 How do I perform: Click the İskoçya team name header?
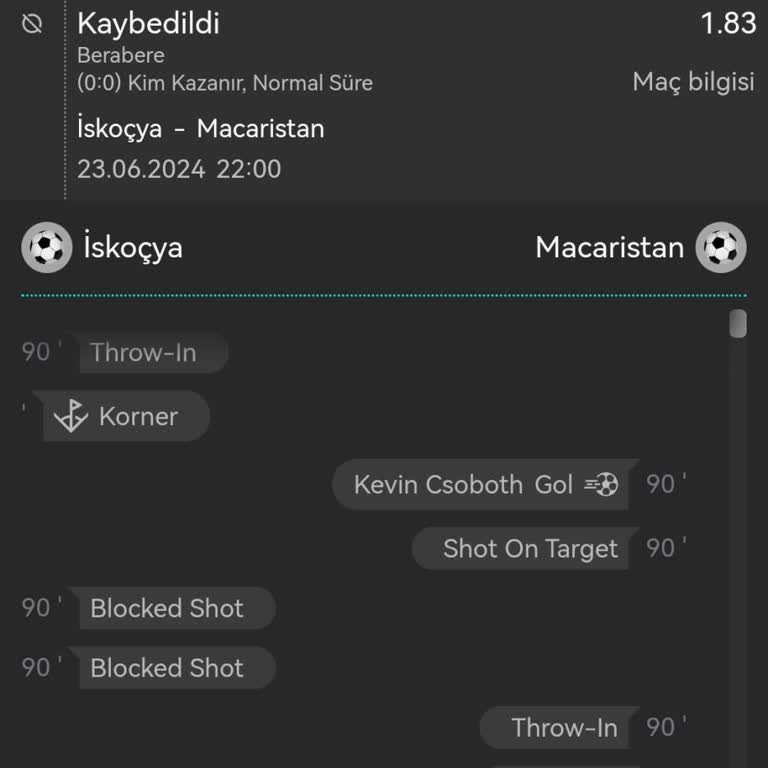coord(133,247)
